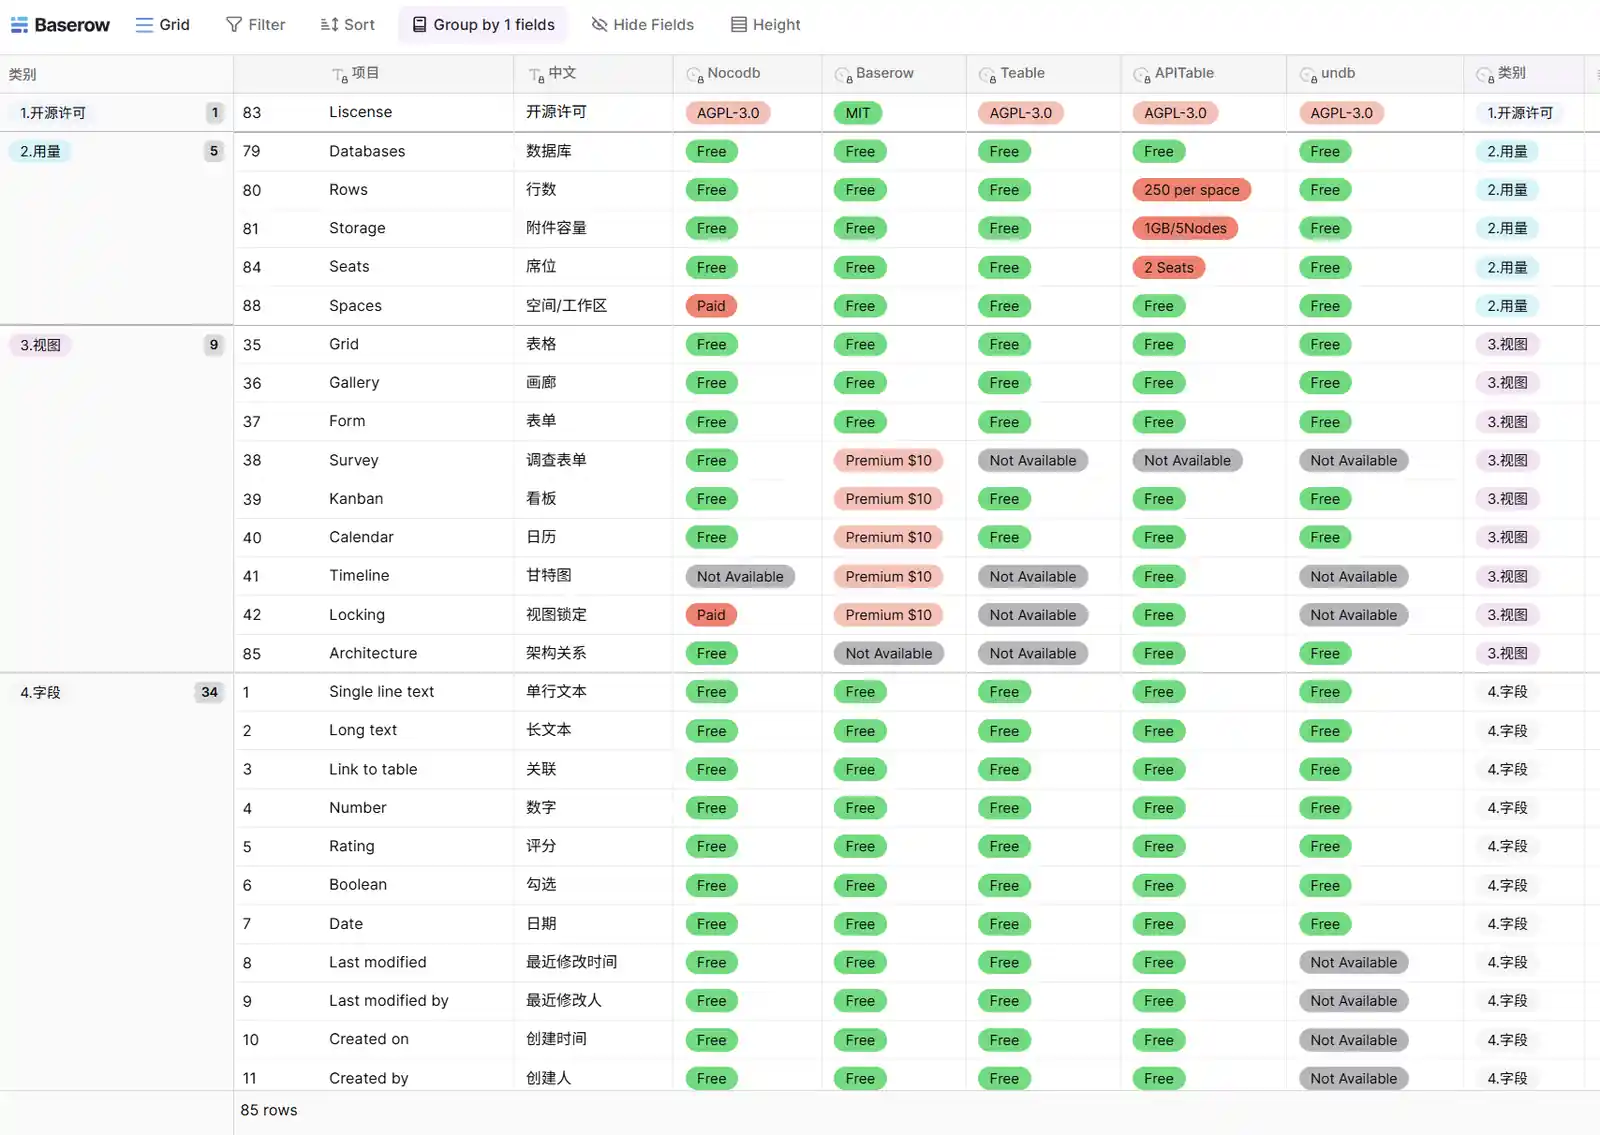
Task: Select the 项目 column header
Action: (373, 74)
